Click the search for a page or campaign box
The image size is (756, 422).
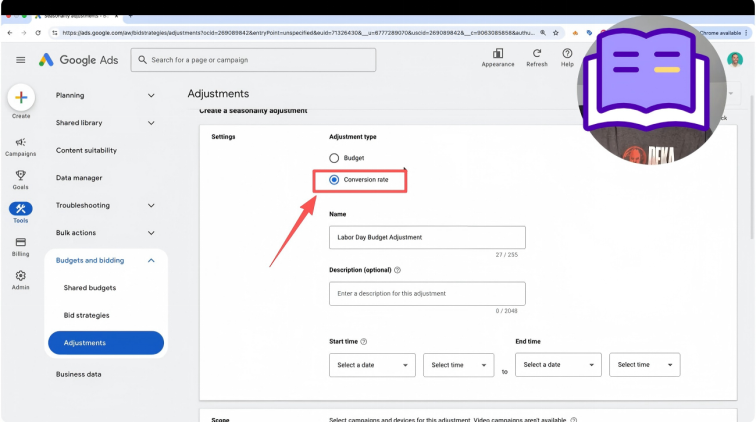tap(253, 60)
